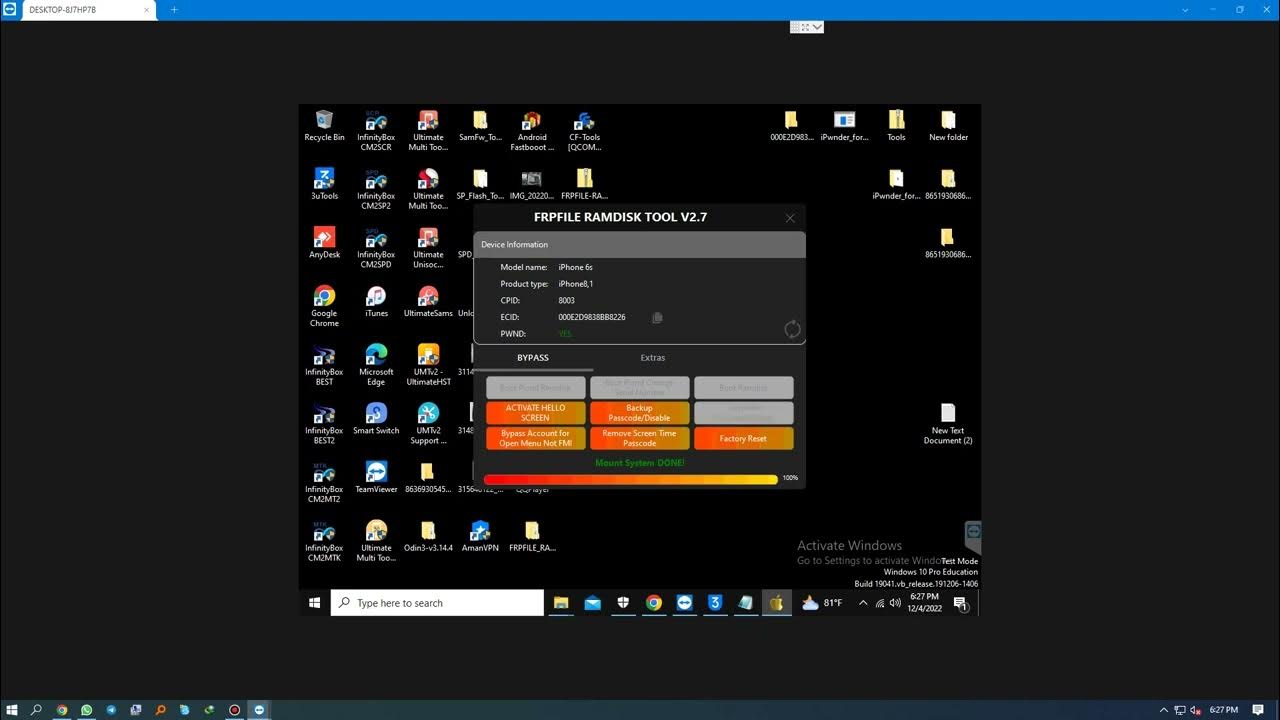Click Remove Screen Time Passcode button
This screenshot has height=720, width=1280.
tap(639, 438)
